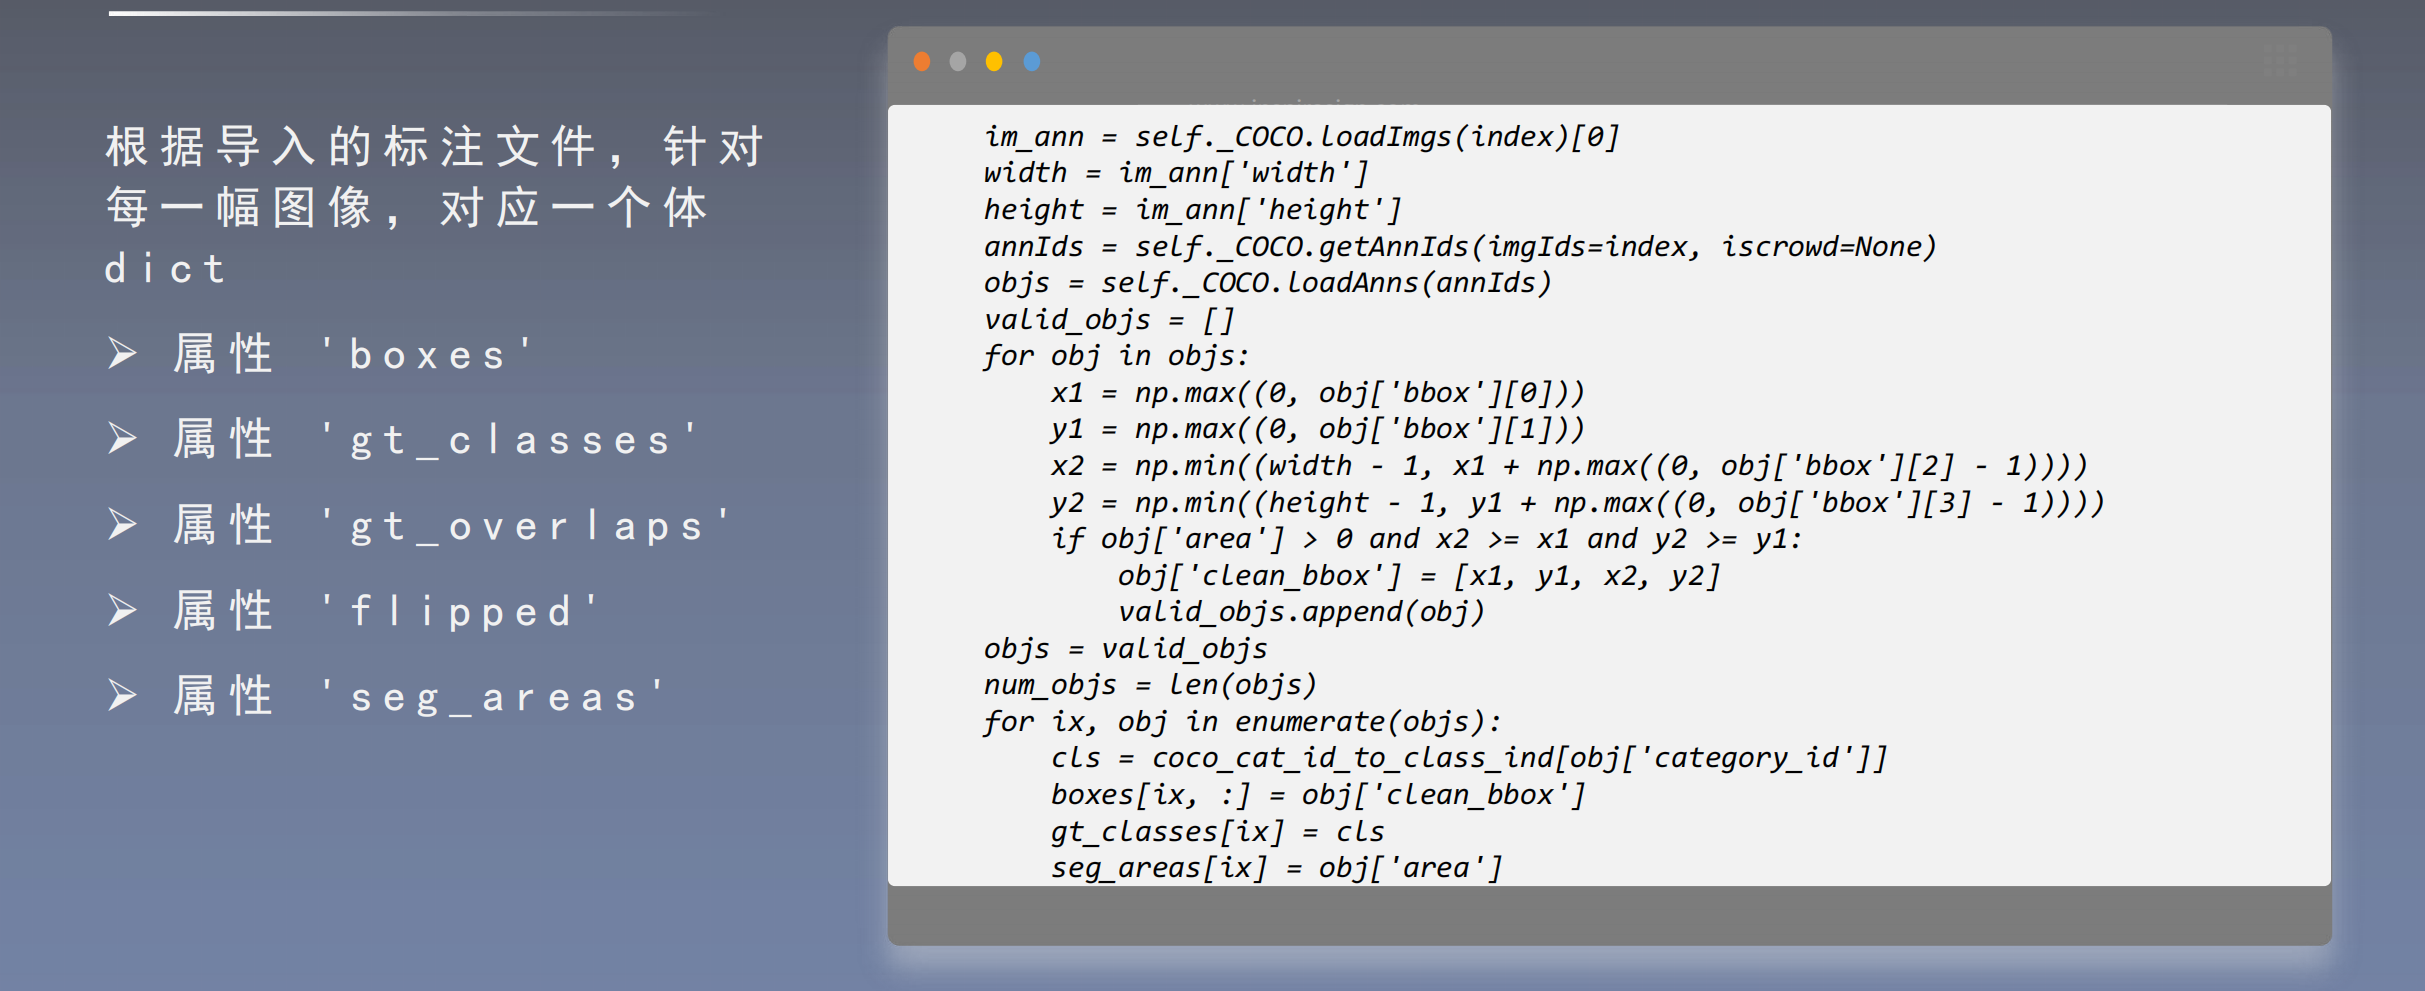Click the code line 'for ix, obj in enumerate(objs):'
The width and height of the screenshot is (2425, 991).
[1242, 722]
